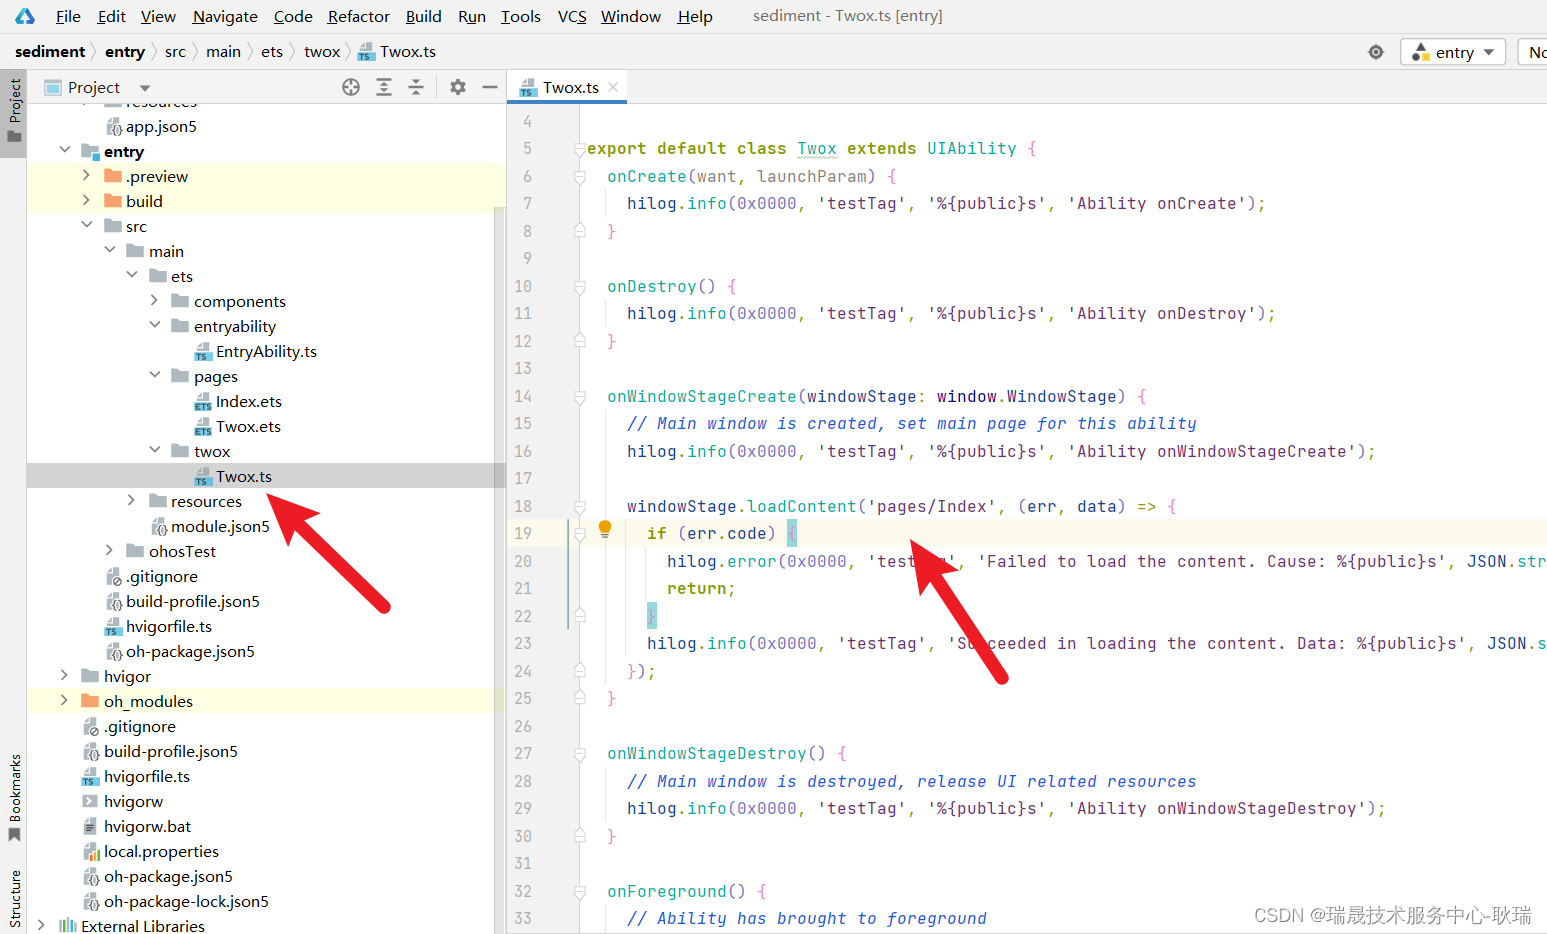
Task: Open the Navigate menu
Action: coord(225,16)
